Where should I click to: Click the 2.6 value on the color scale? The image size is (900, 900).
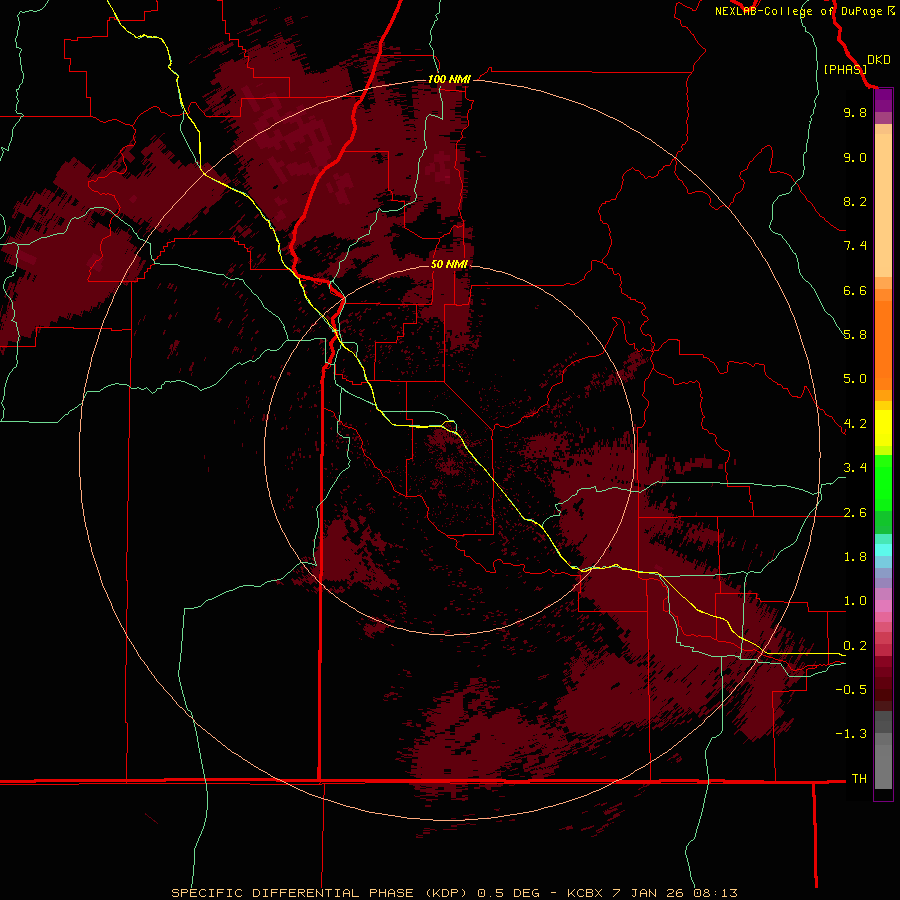855,513
